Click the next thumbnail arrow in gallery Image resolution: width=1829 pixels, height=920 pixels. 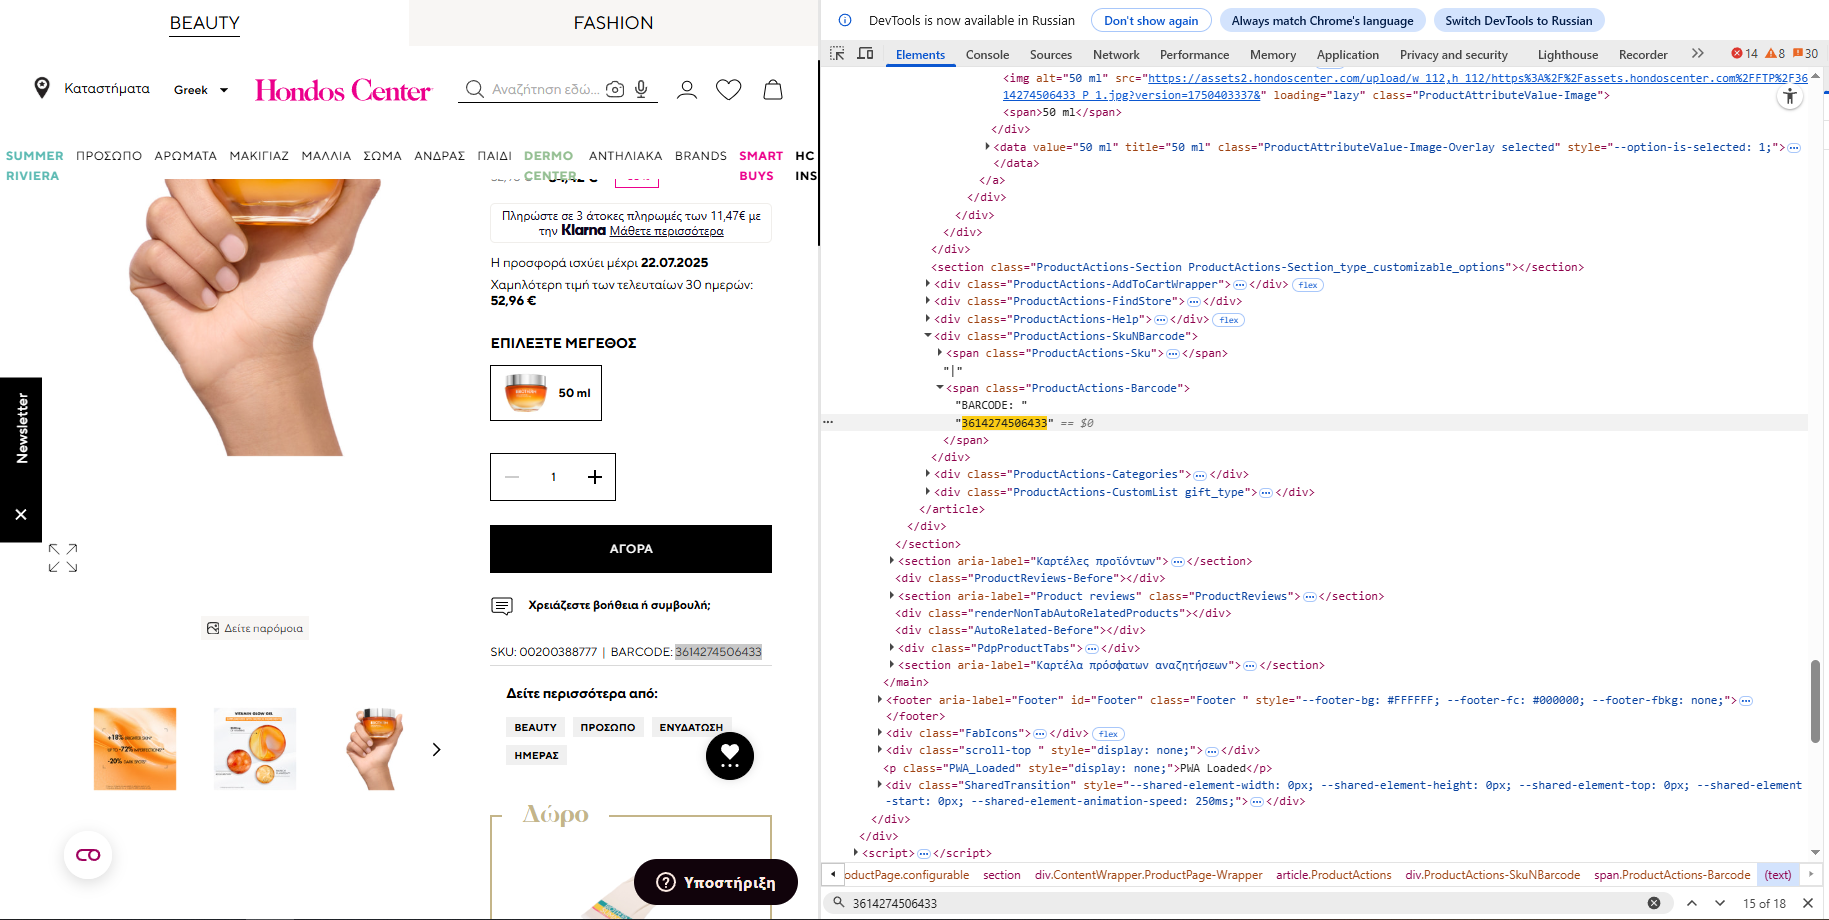click(436, 749)
